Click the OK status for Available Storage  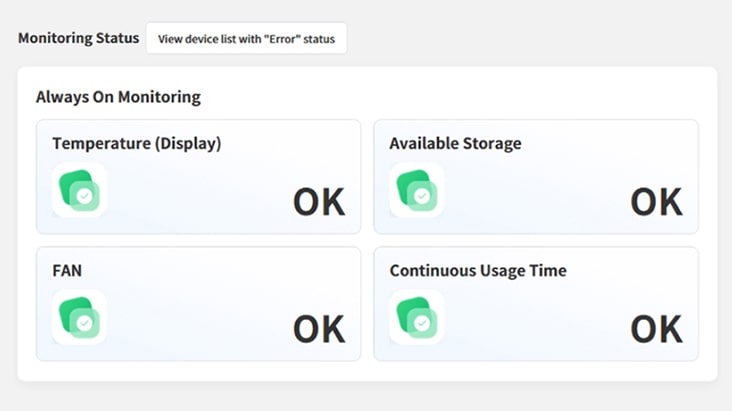tap(656, 202)
